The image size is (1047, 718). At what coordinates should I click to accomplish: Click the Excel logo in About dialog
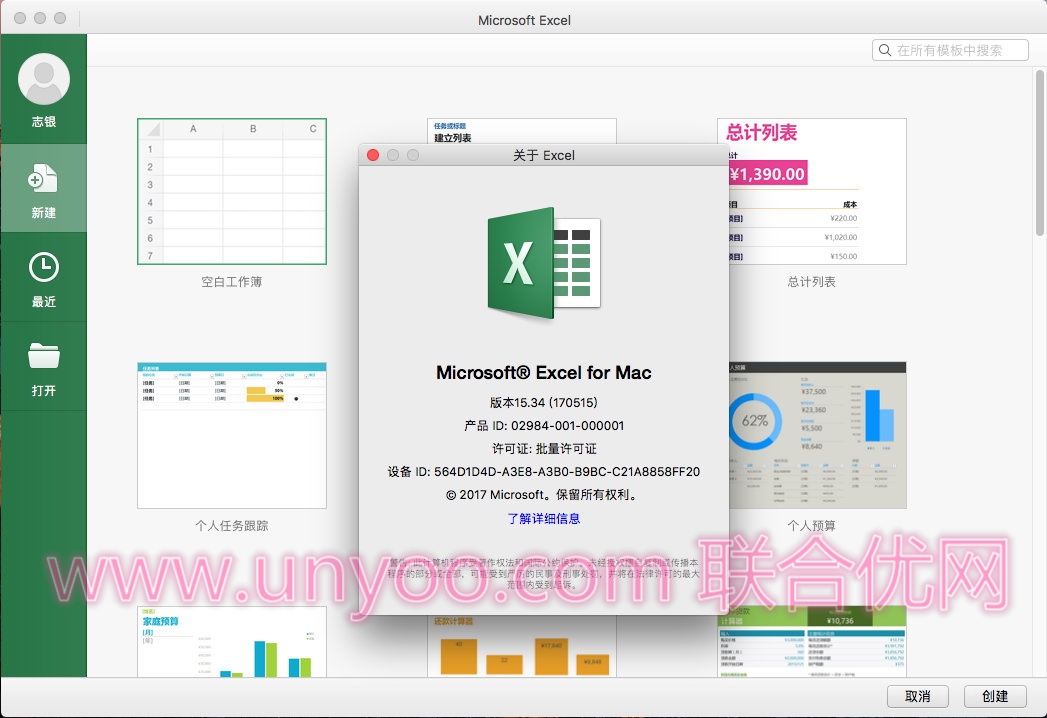coord(544,263)
